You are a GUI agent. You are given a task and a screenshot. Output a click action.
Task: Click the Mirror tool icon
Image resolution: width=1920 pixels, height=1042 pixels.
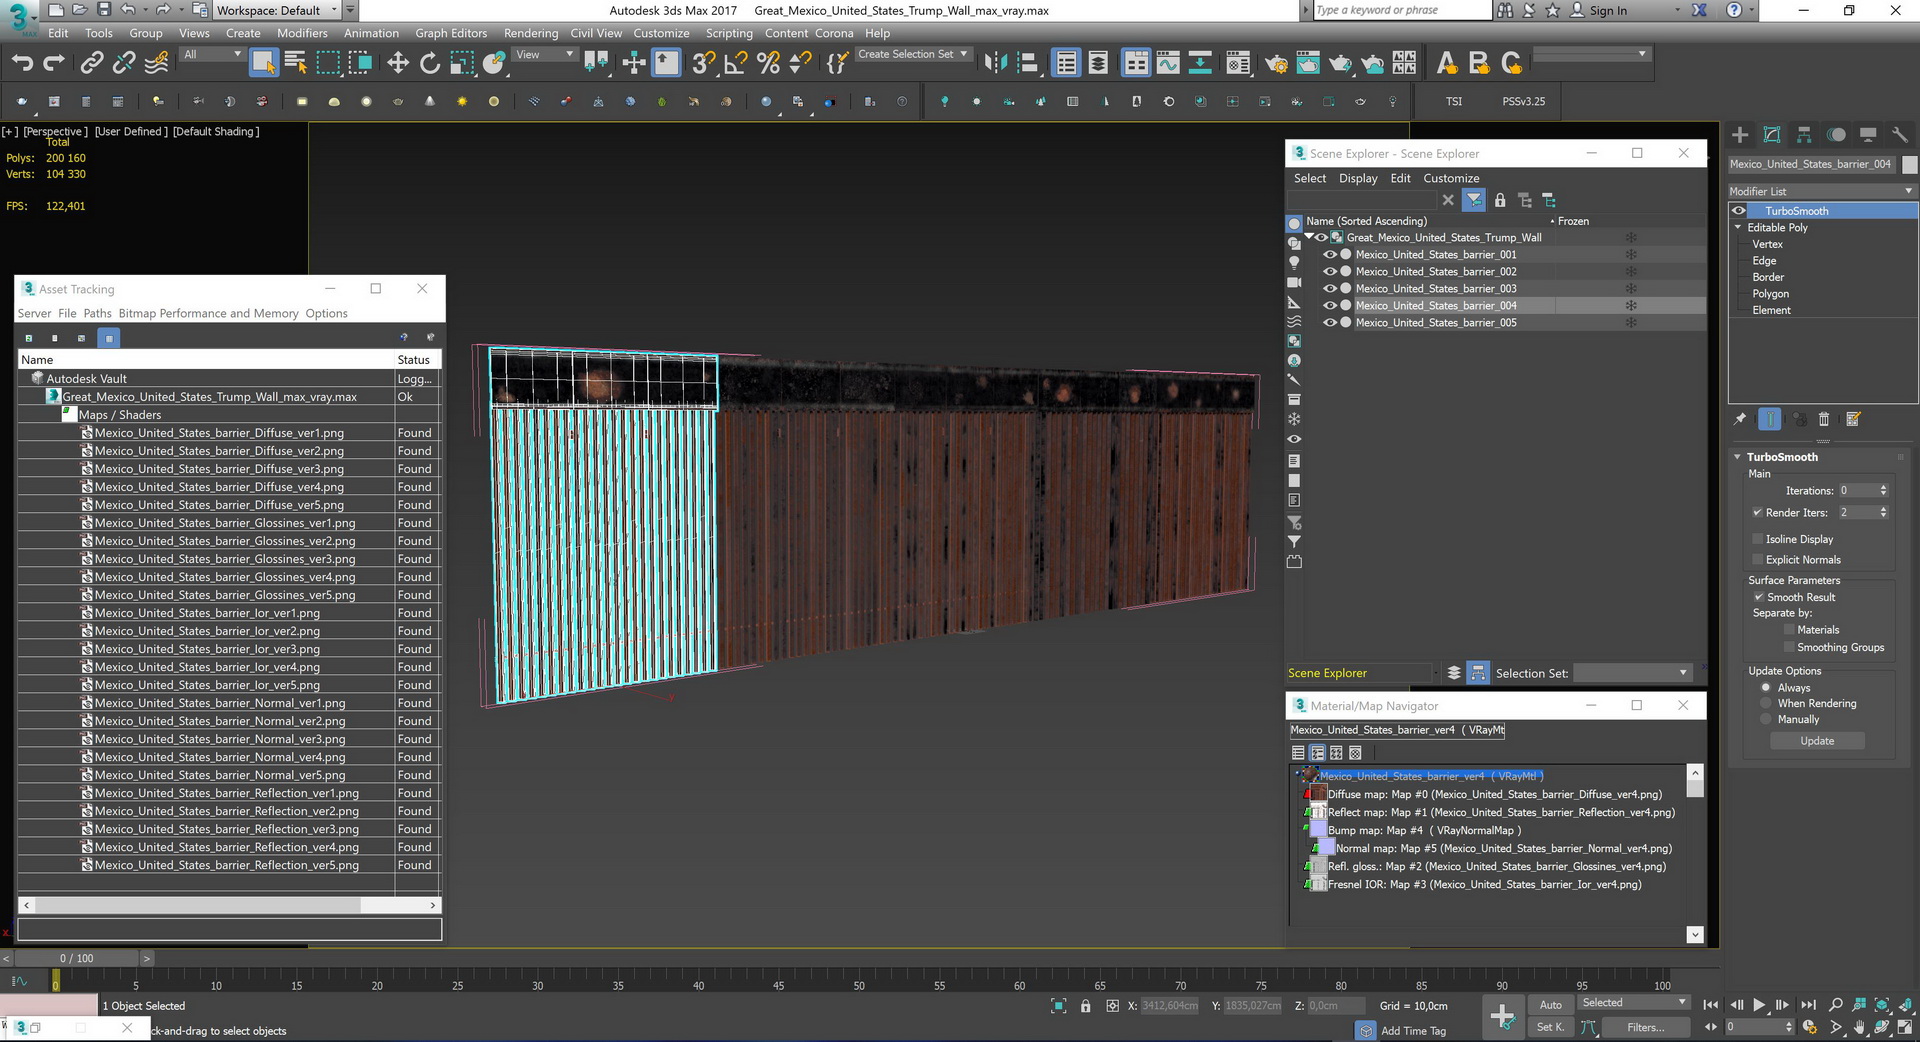point(995,63)
